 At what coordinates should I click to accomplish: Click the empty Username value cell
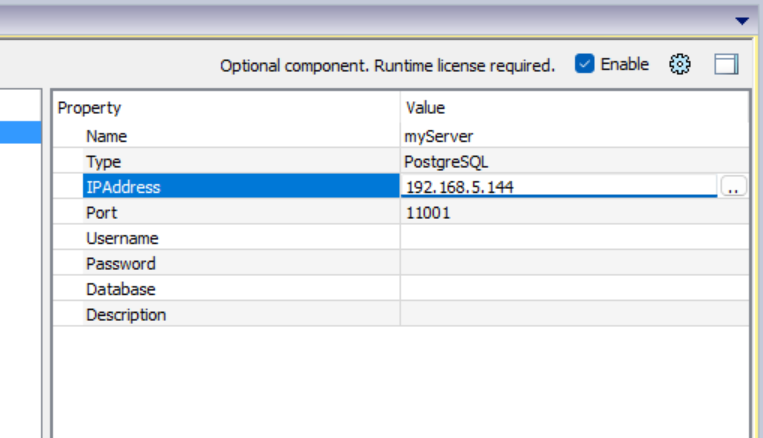(x=575, y=238)
